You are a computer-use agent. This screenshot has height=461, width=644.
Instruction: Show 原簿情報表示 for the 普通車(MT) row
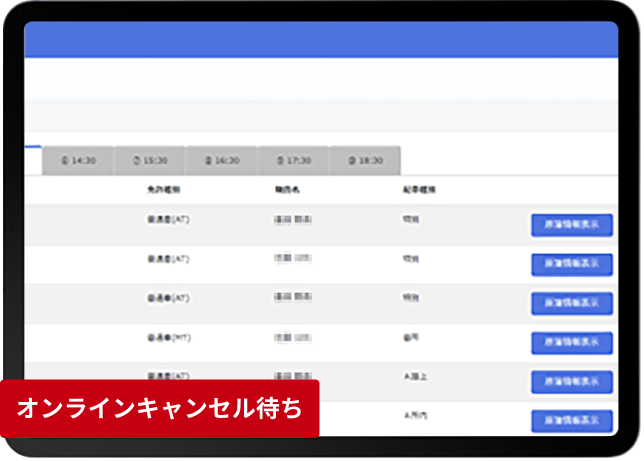(x=571, y=342)
